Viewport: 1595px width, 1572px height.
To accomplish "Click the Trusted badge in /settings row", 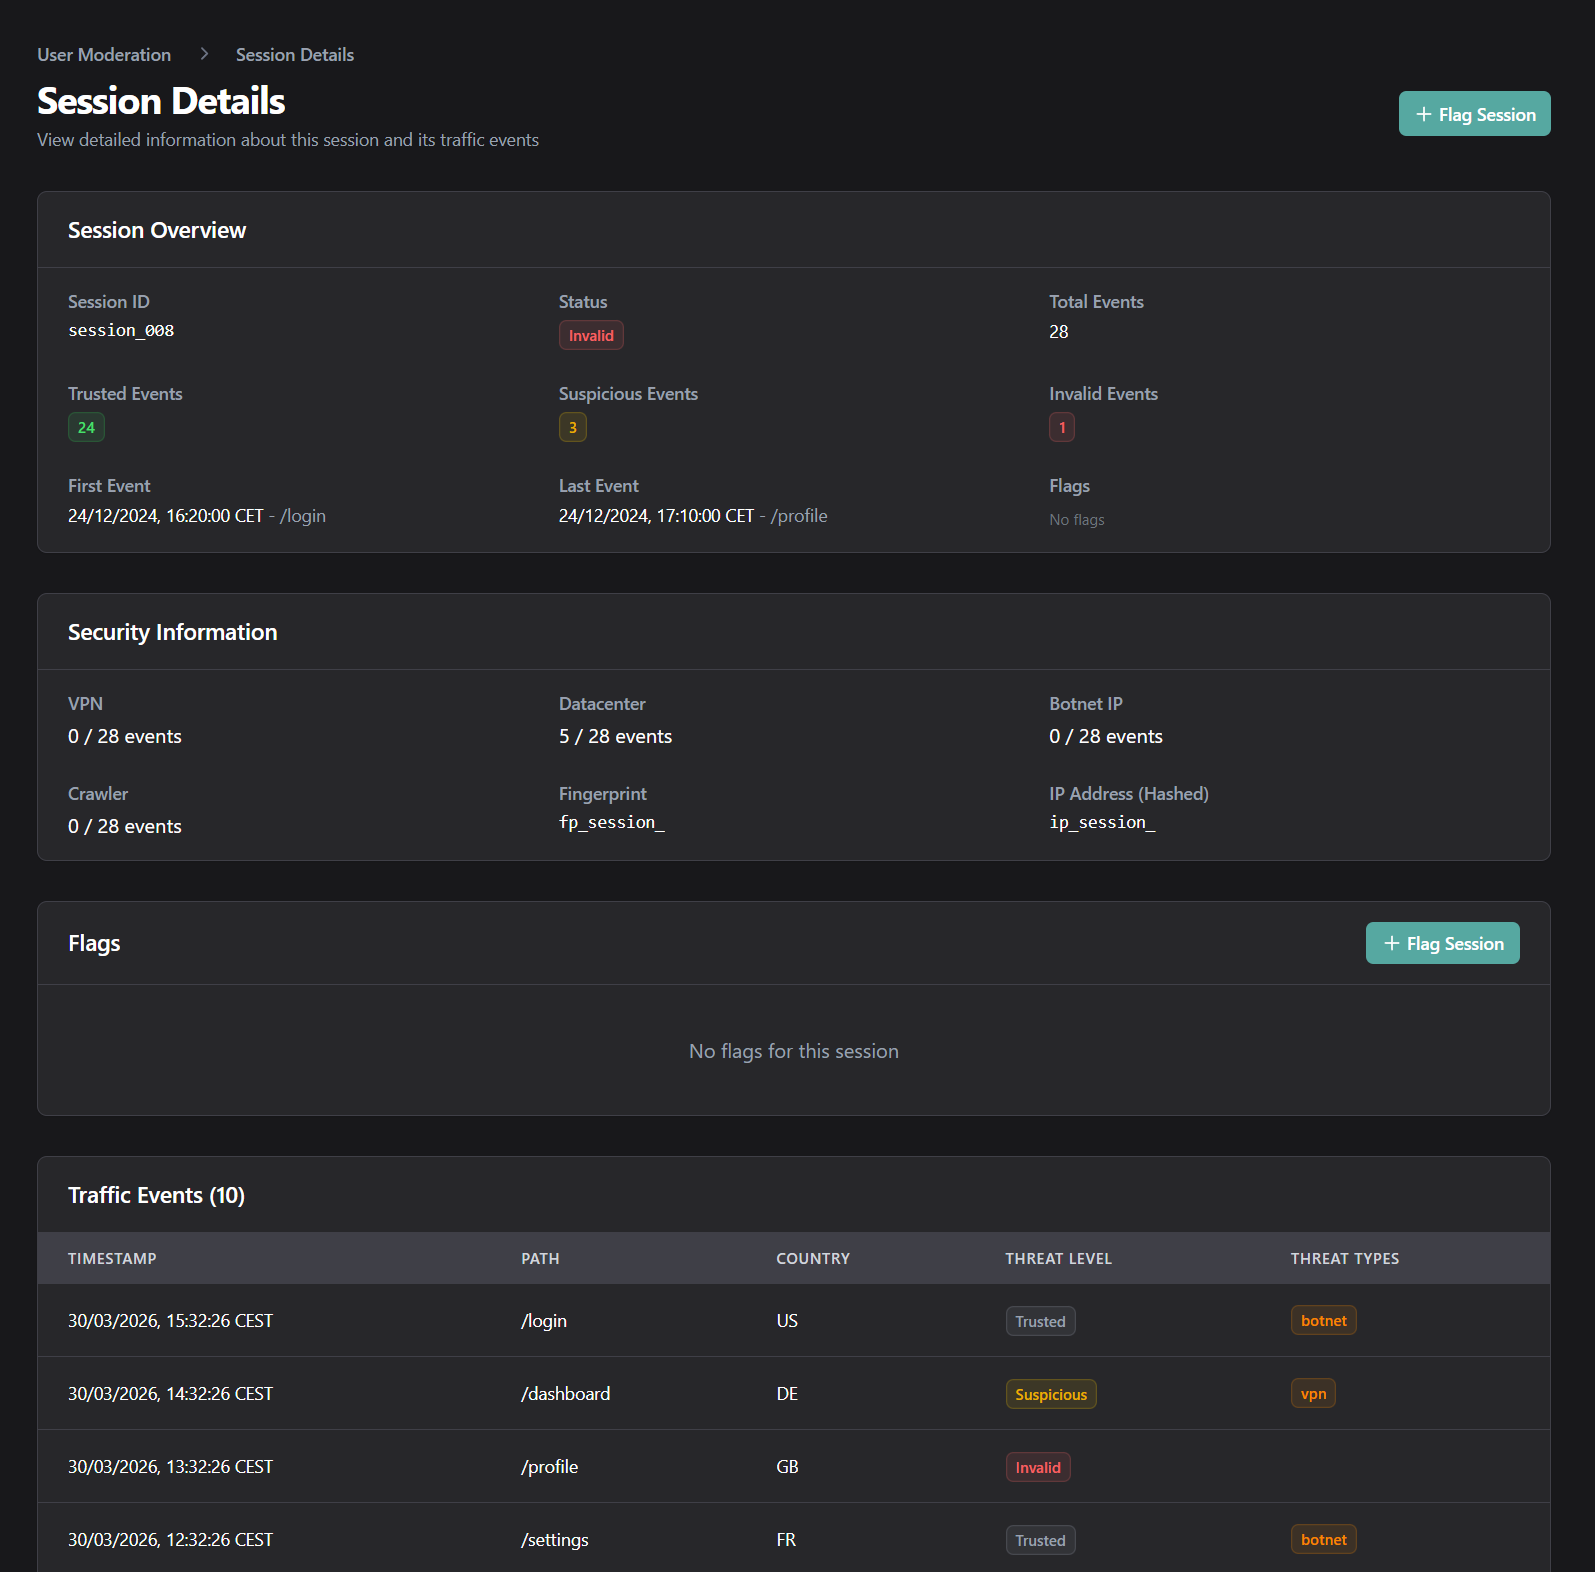I will (1040, 1541).
